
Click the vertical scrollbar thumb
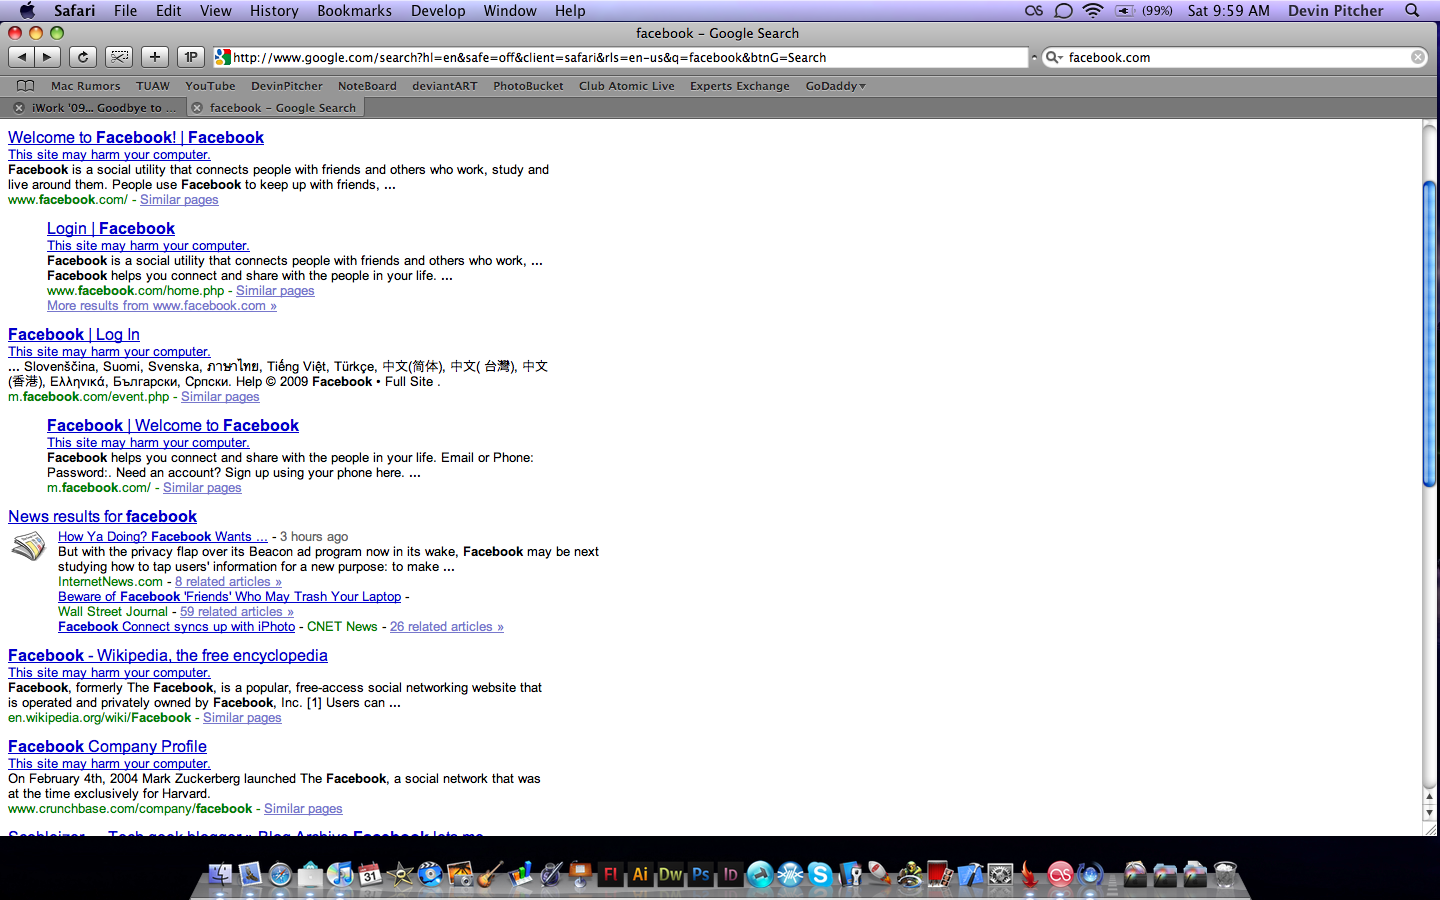(x=1430, y=334)
